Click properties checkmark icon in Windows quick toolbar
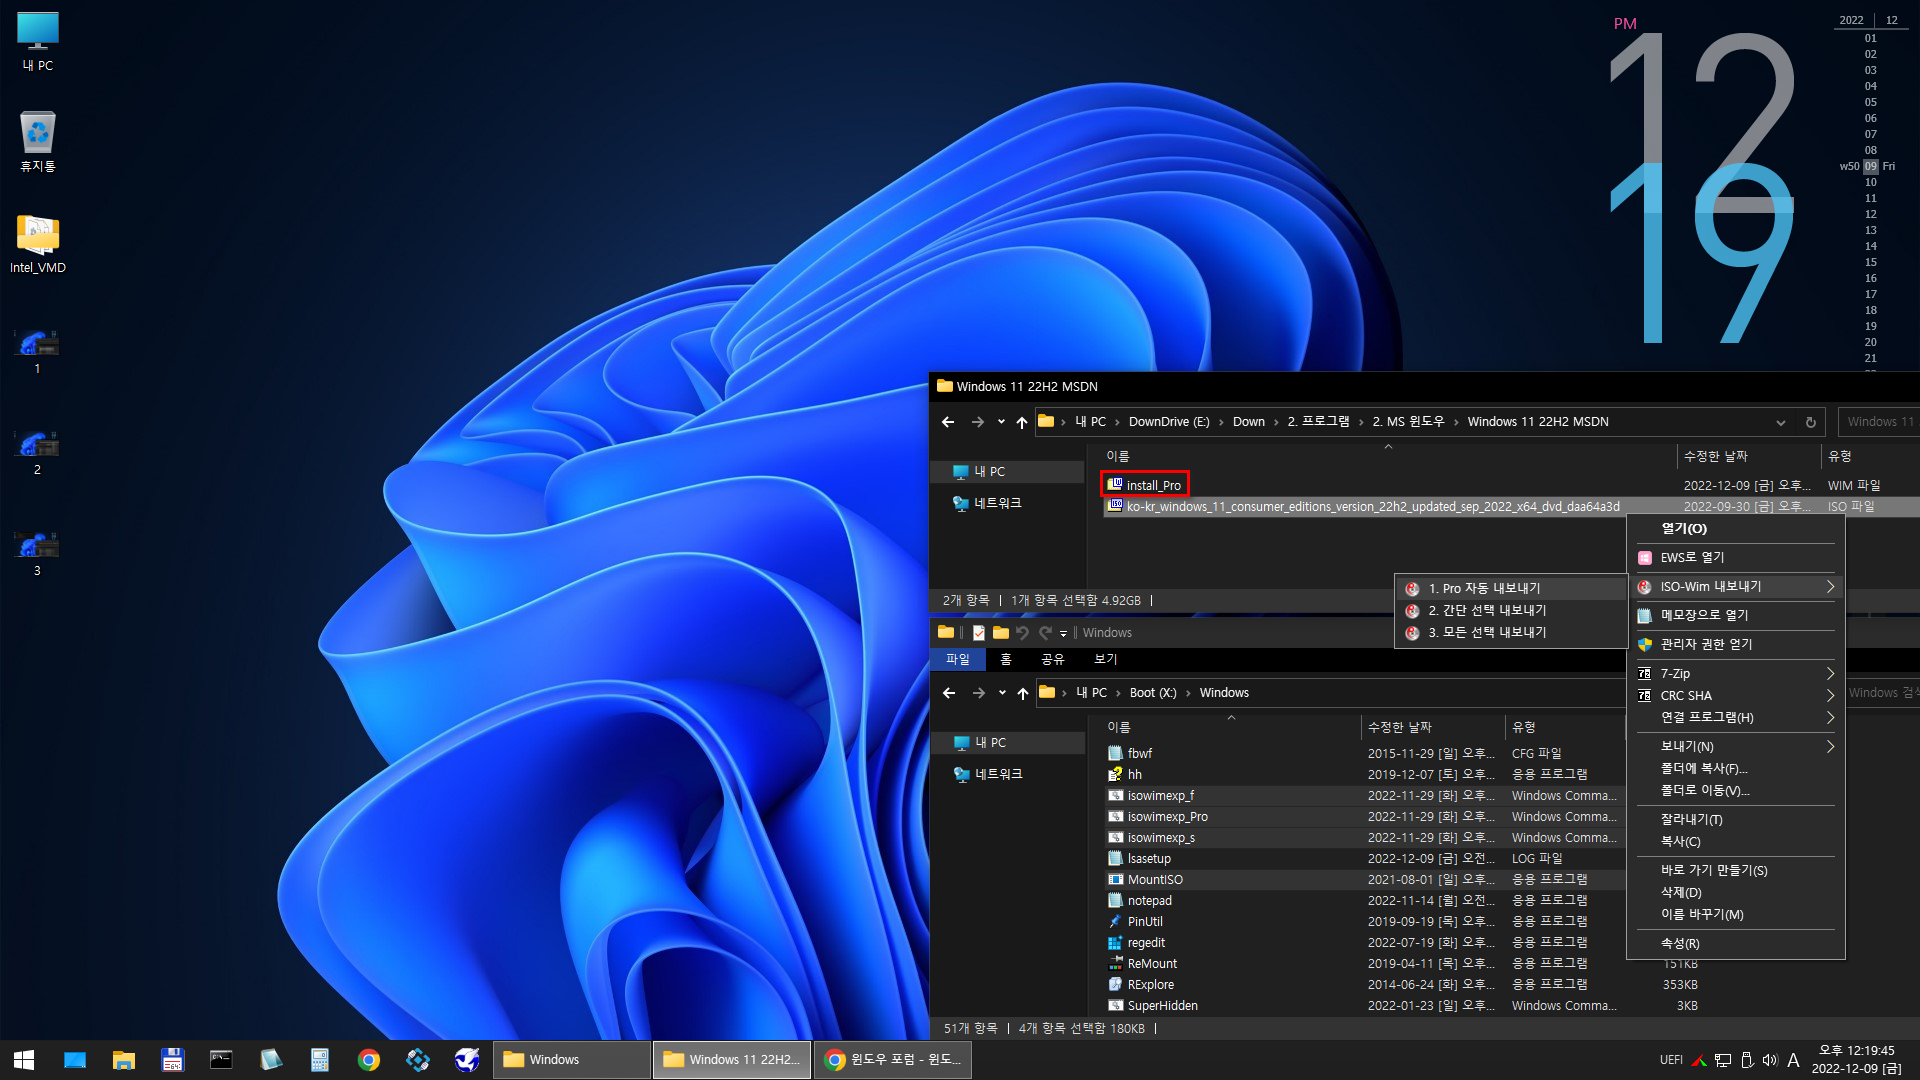The width and height of the screenshot is (1920, 1080). [978, 633]
